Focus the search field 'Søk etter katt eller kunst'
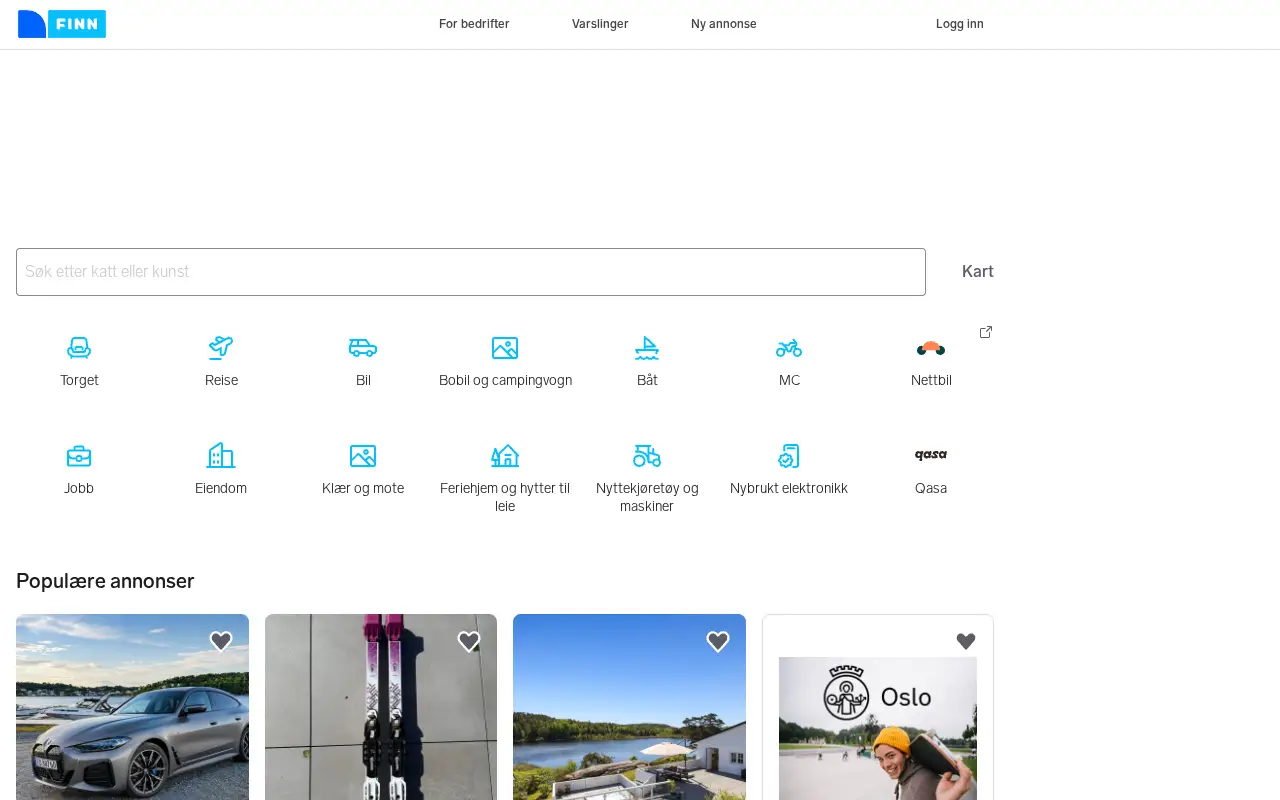Viewport: 1280px width, 800px height. coord(471,272)
